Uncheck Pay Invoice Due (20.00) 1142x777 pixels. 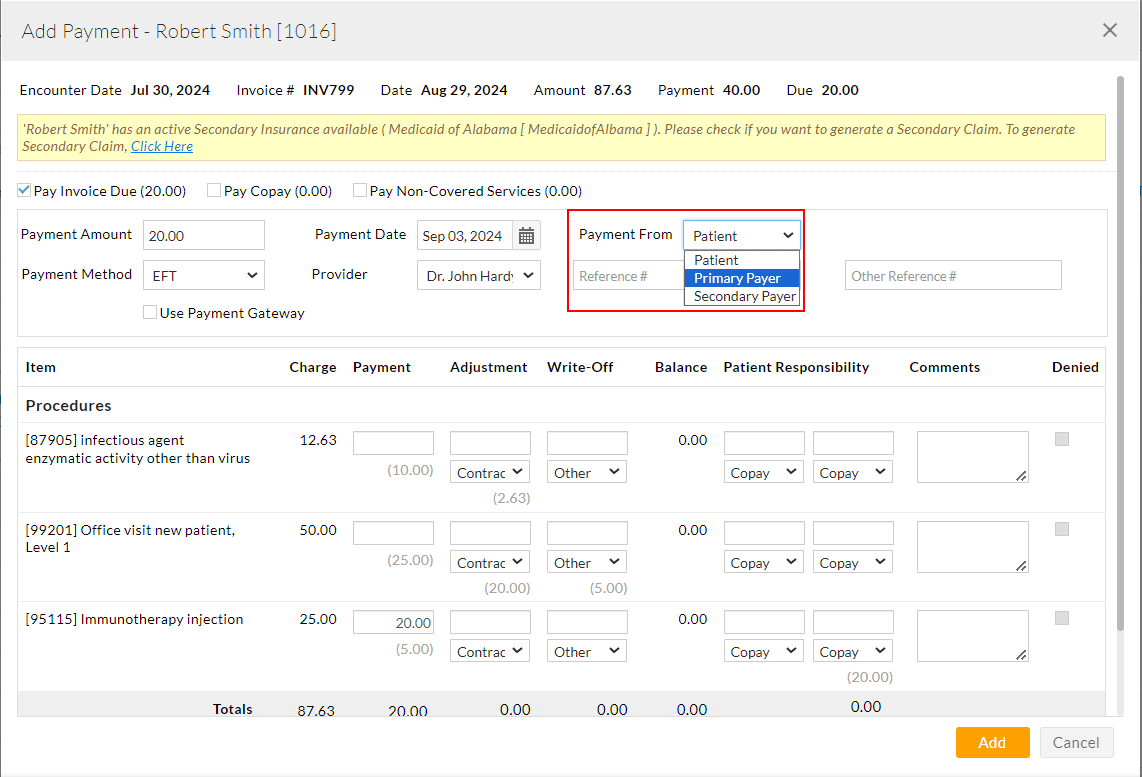pos(22,189)
